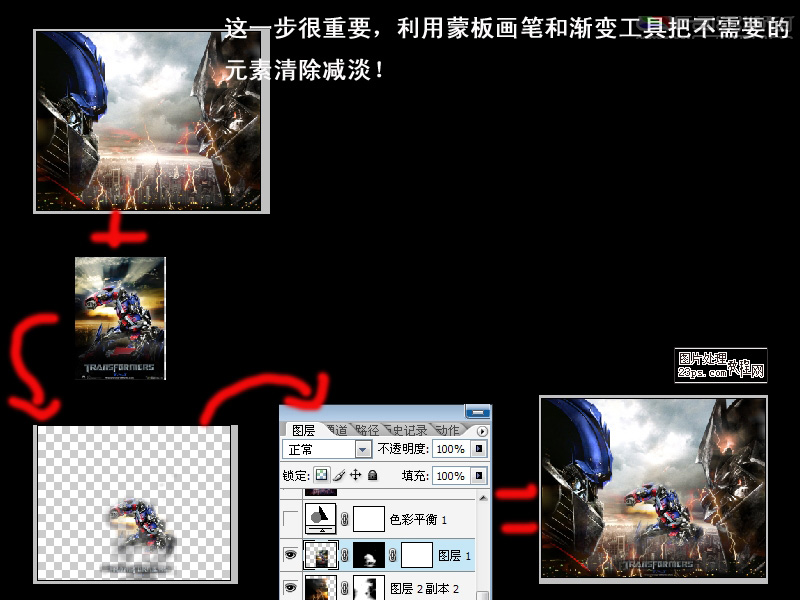Toggle lock image pixels brush icon
Image resolution: width=800 pixels, height=600 pixels.
click(x=339, y=476)
